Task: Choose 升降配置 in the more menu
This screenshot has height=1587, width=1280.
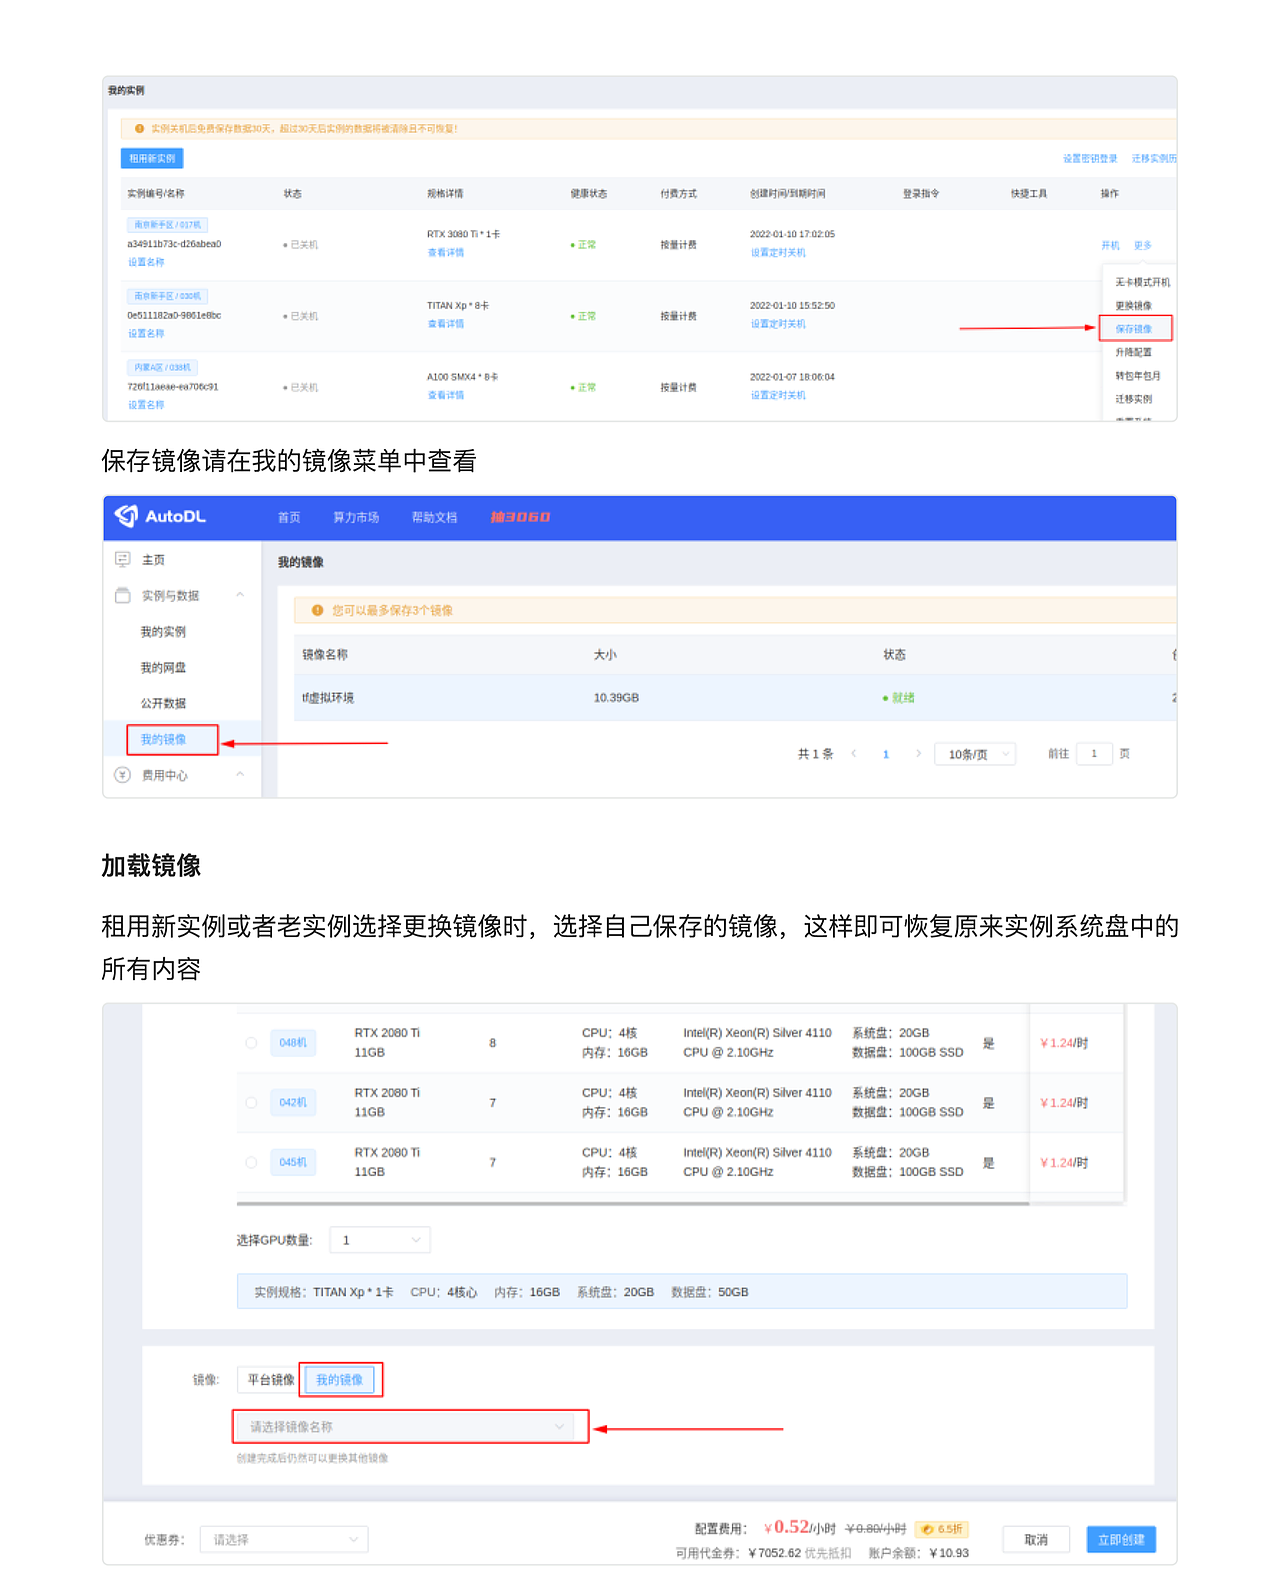Action: coord(1134,352)
